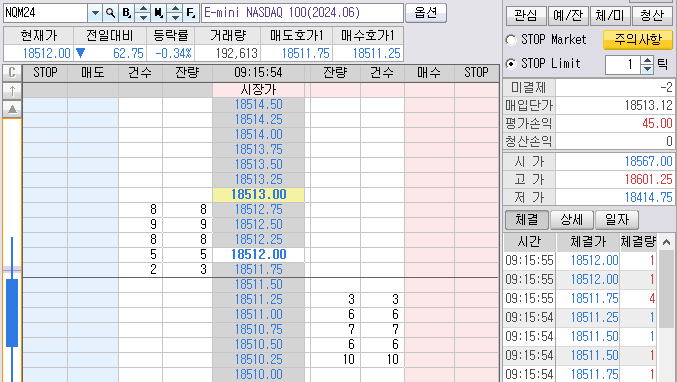Viewport: 677px width, 382px height.
Task: Click price 18511.50 in the order ladder
Action: click(258, 285)
